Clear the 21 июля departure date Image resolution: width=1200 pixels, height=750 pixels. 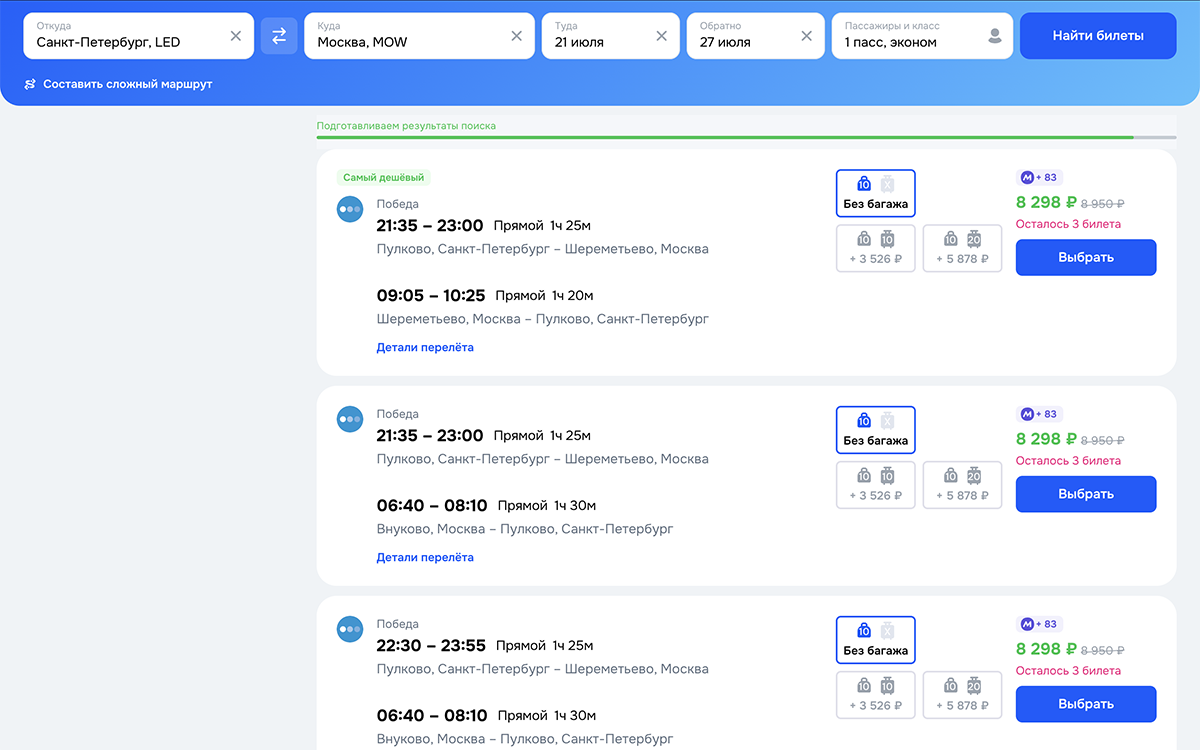(x=661, y=36)
